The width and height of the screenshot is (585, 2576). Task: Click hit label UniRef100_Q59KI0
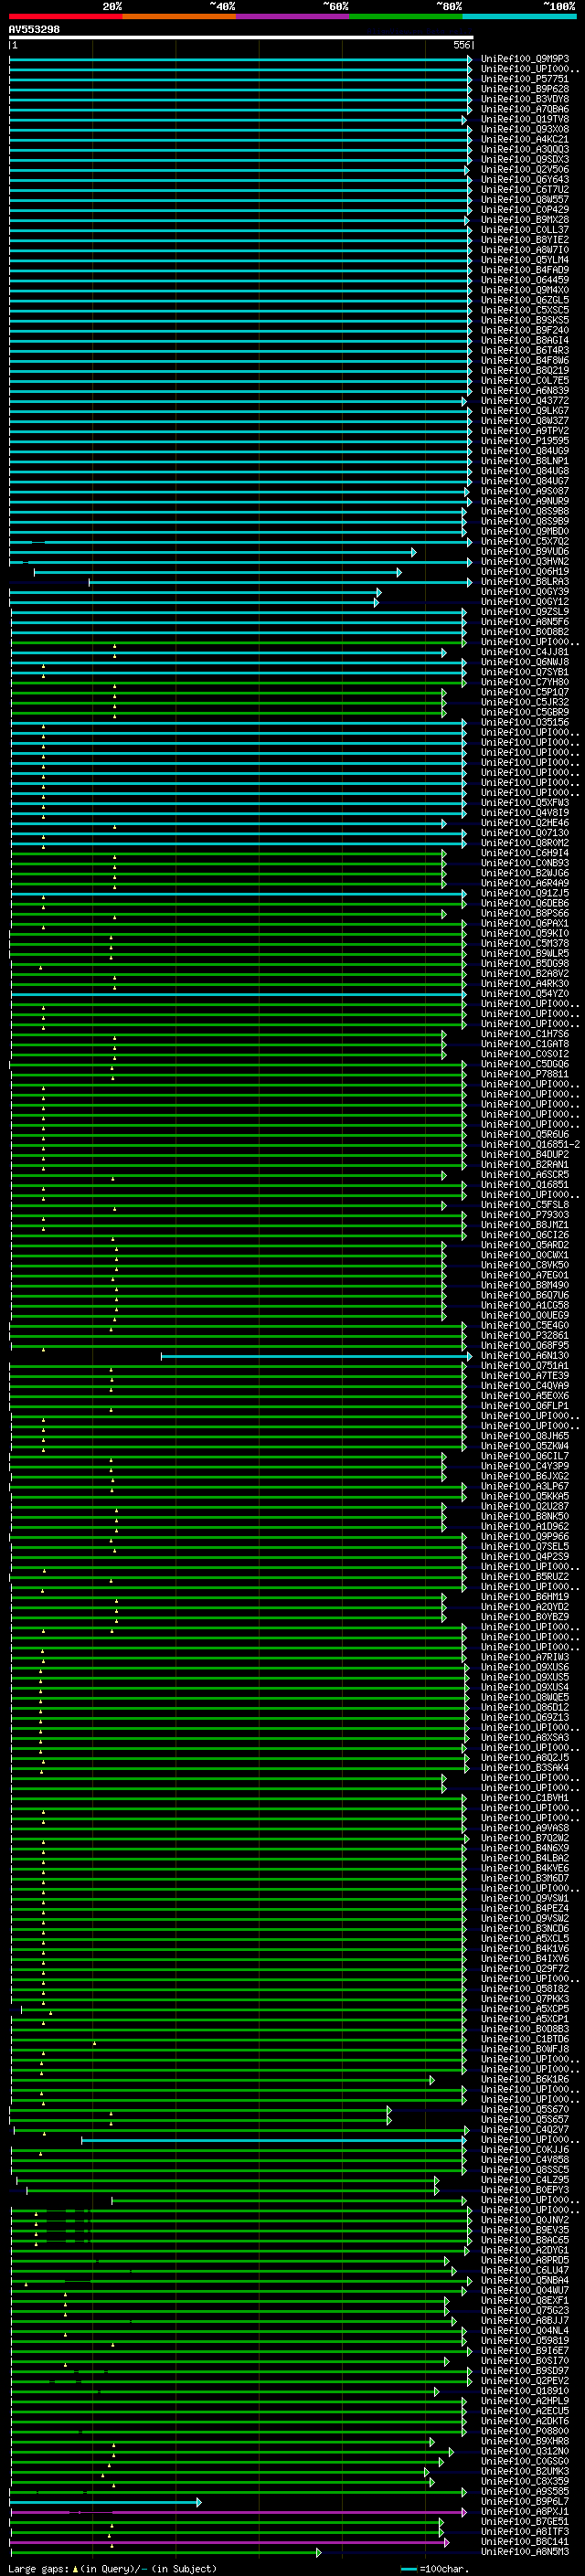click(525, 933)
